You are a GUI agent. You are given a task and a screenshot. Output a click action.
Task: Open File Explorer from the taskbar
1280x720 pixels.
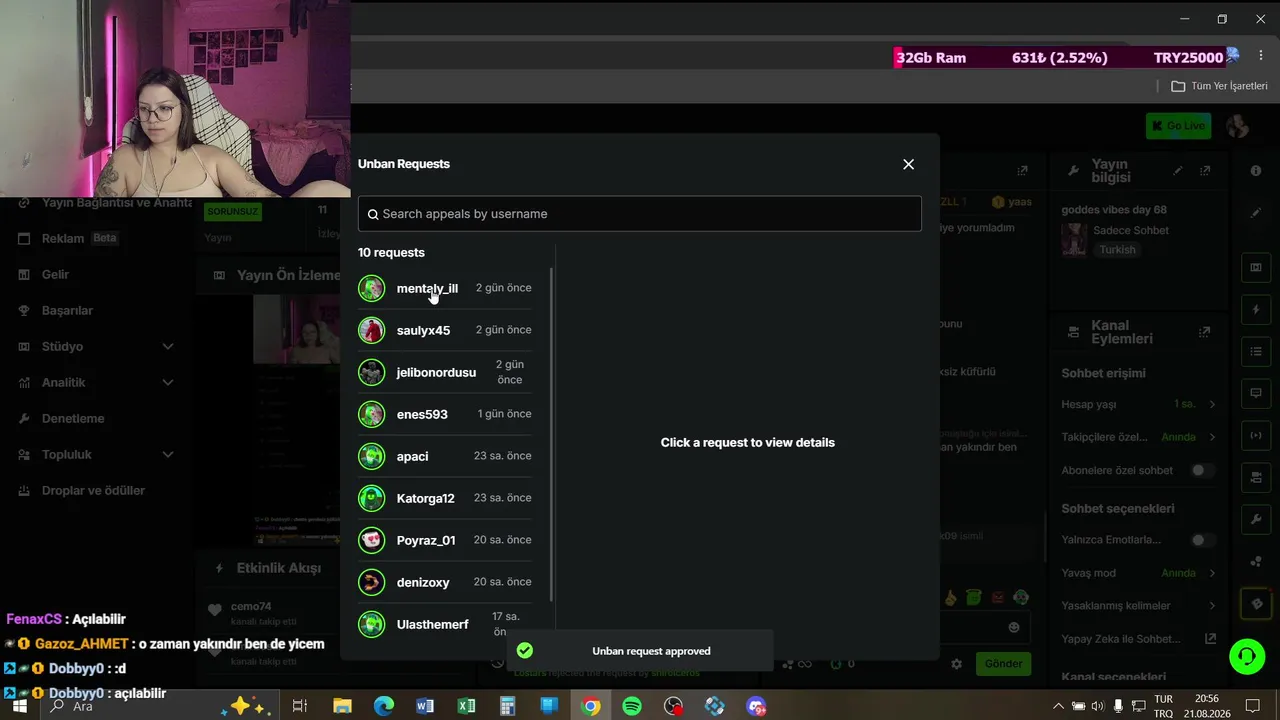point(342,706)
